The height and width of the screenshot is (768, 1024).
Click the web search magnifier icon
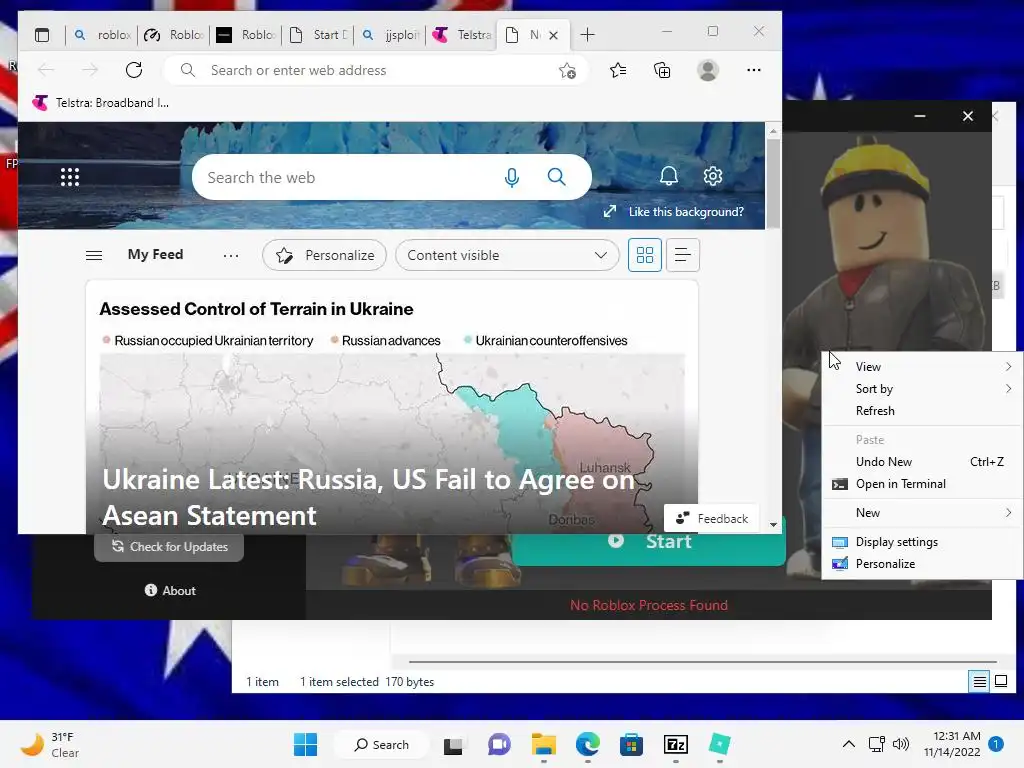point(556,176)
